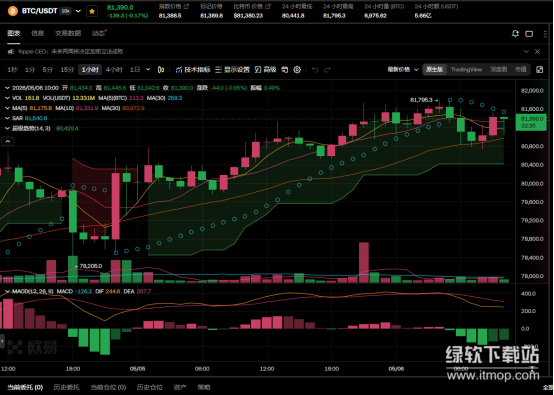Expand the news banner chevron

tap(526, 52)
